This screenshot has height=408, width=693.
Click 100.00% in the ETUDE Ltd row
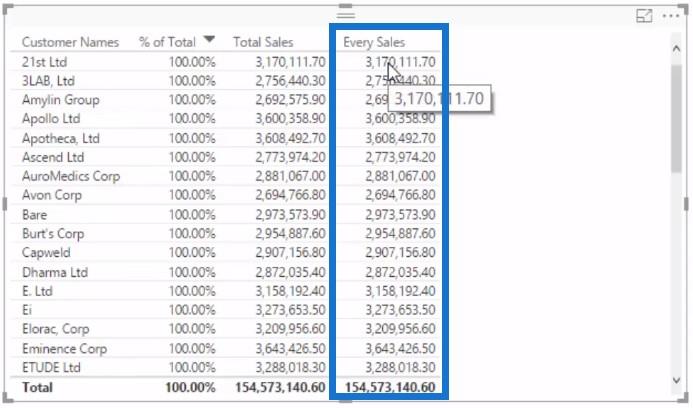[192, 368]
